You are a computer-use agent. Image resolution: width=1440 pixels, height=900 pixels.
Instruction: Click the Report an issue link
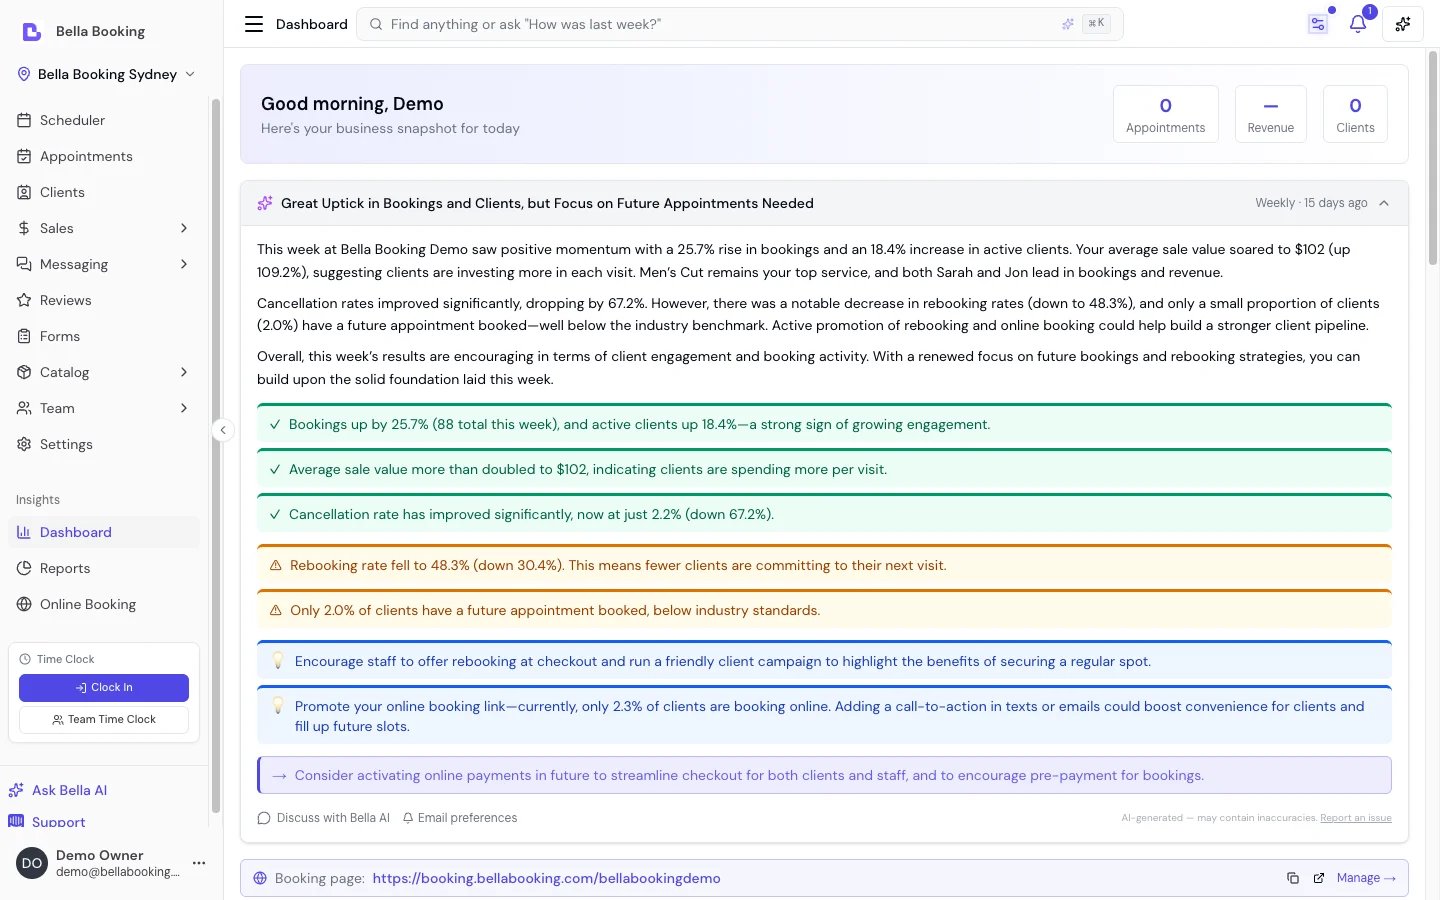point(1356,818)
